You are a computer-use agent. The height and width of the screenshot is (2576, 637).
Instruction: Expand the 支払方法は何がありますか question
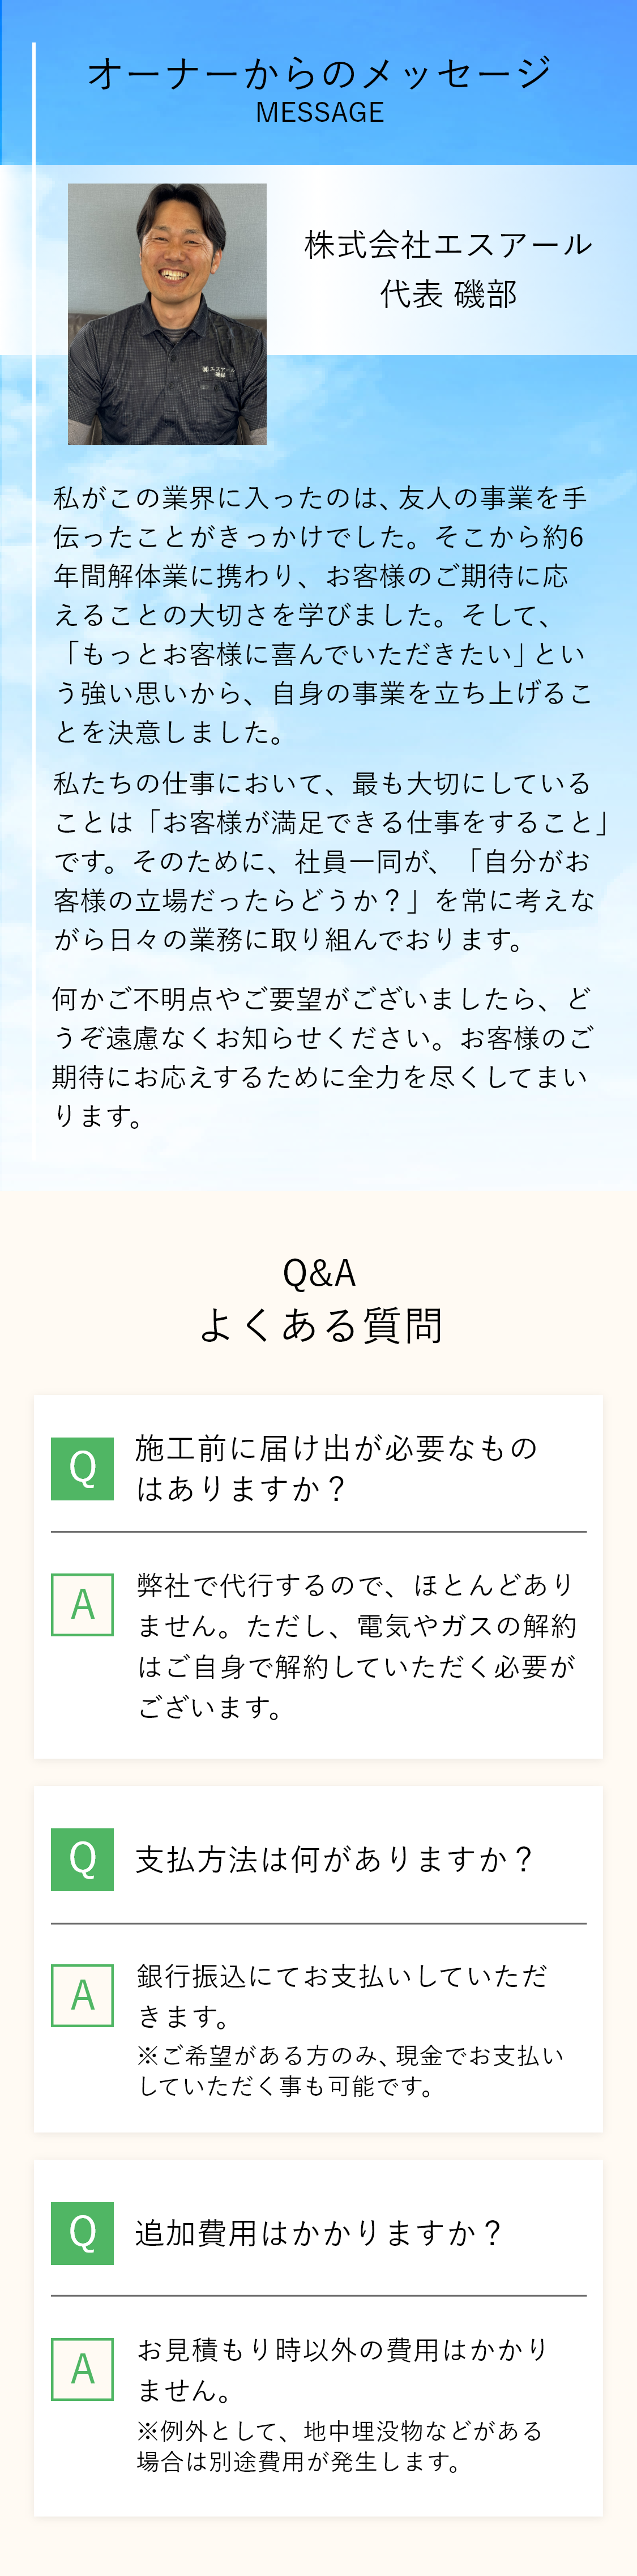pos(334,1859)
